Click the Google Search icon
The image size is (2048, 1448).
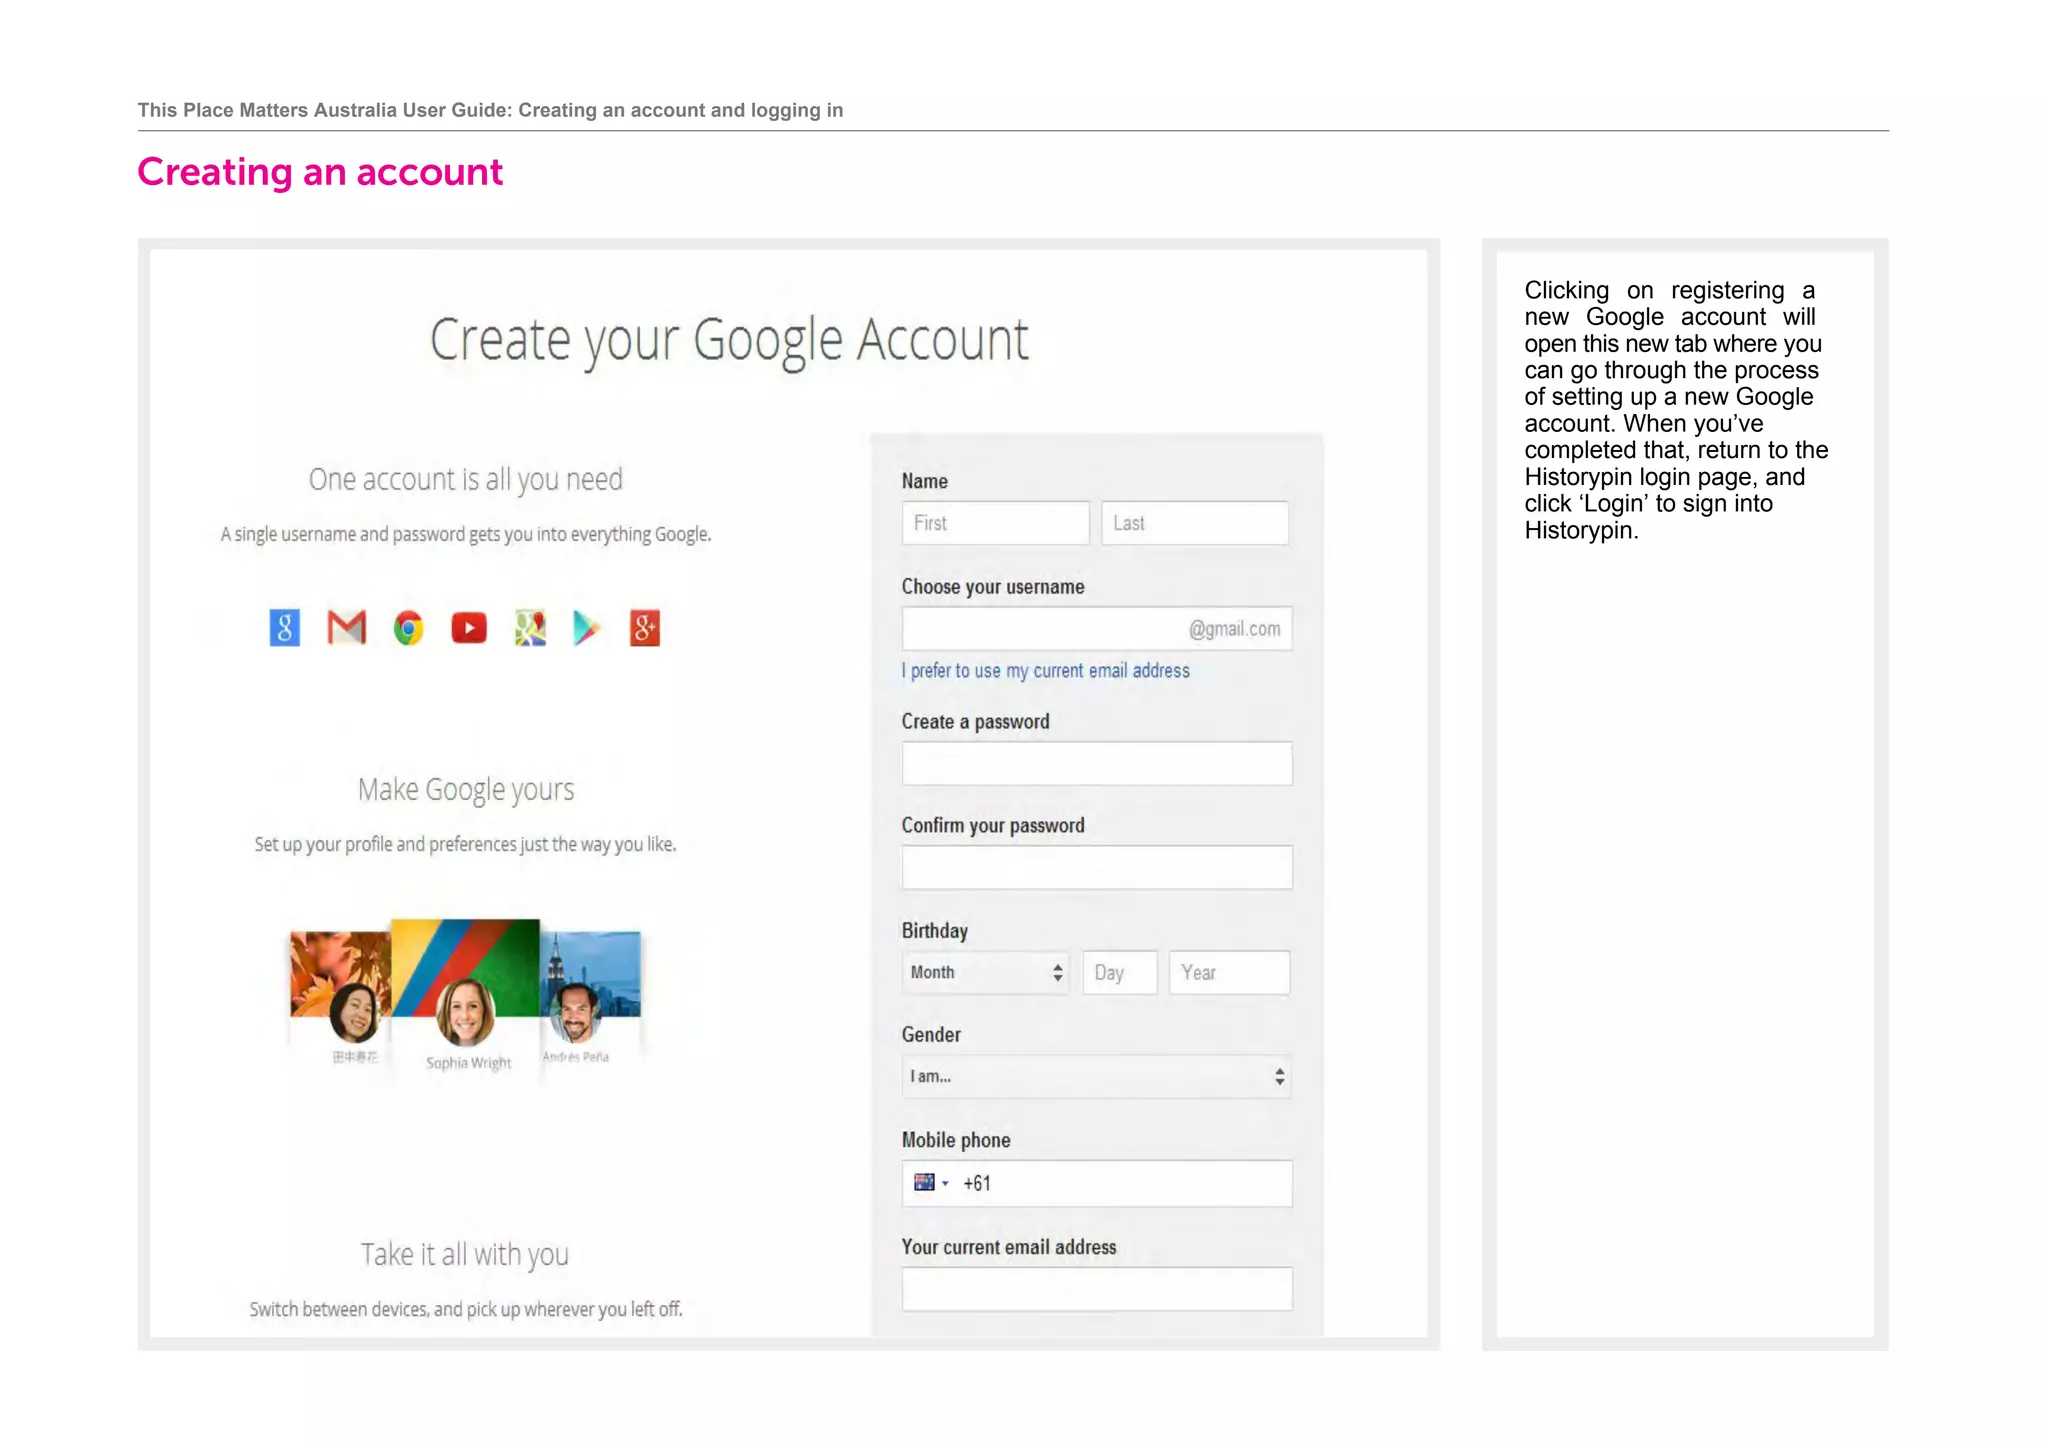[284, 628]
